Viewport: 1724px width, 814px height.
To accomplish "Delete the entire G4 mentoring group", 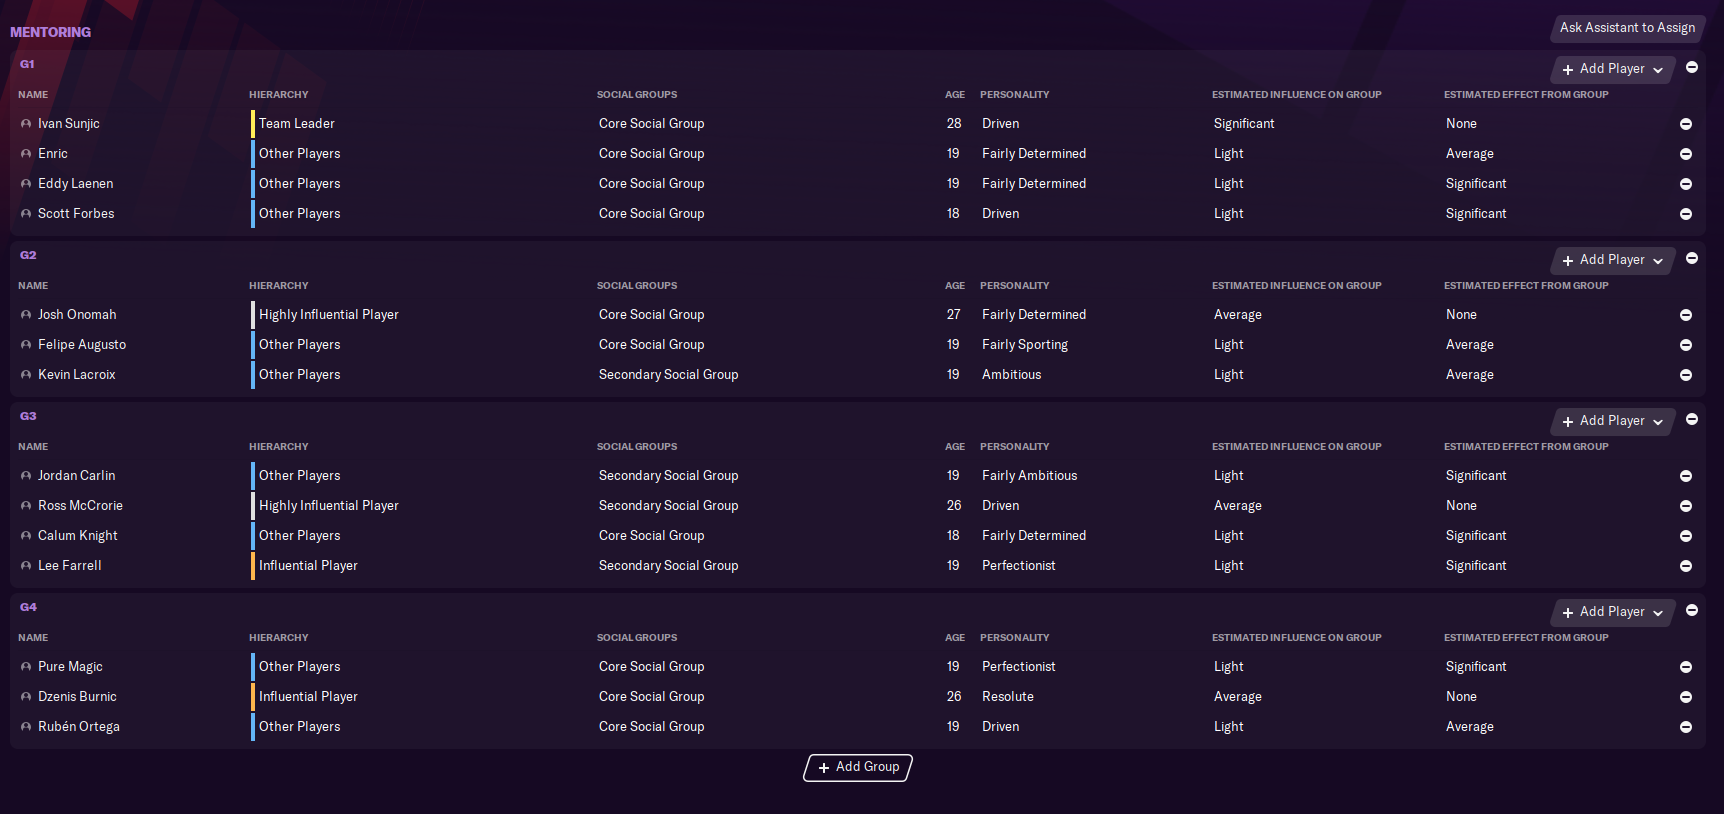I will point(1692,610).
